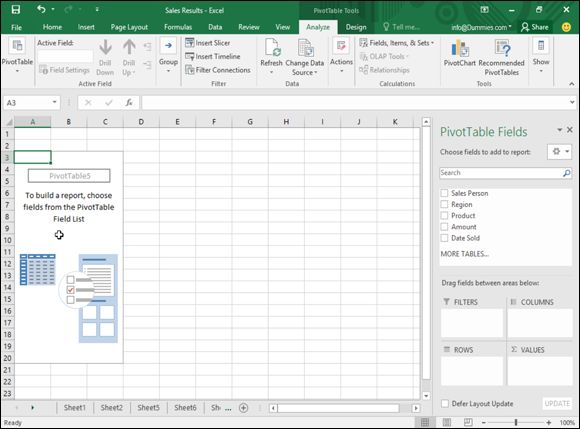Viewport: 580px width, 429px height.
Task: Click the Drill Up arrow
Action: (129, 57)
